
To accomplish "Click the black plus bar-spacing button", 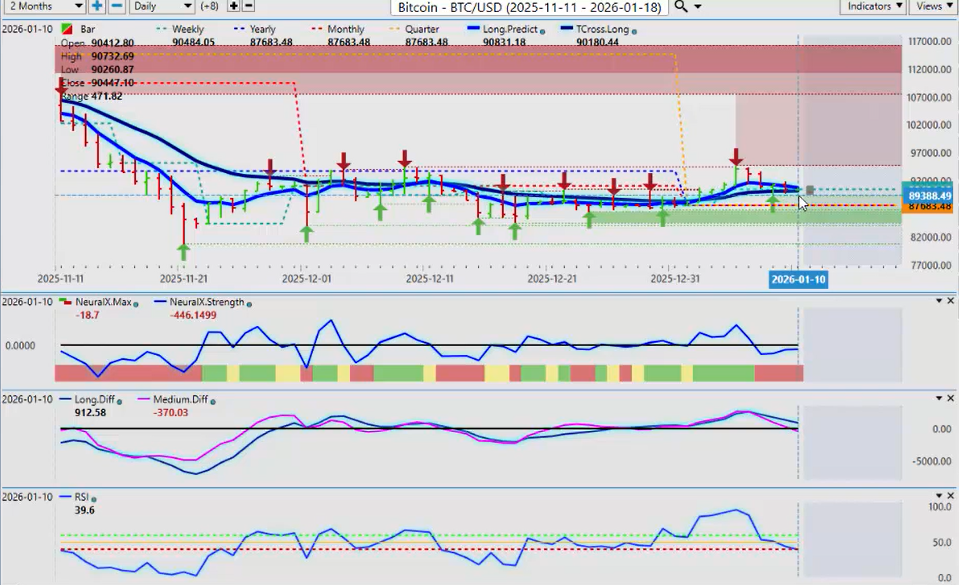I will point(233,6).
